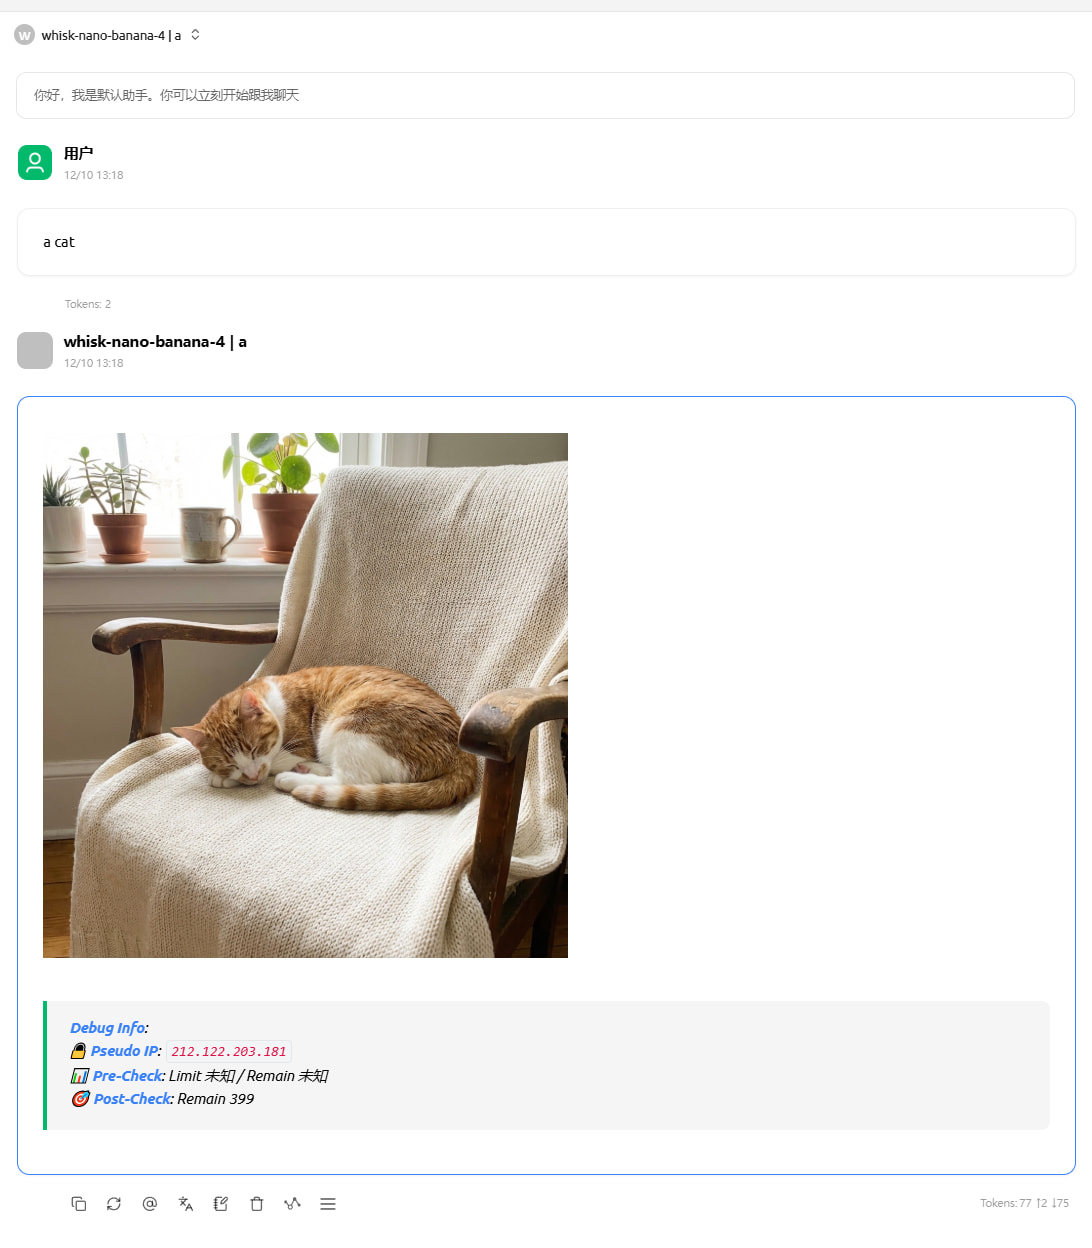This screenshot has width=1092, height=1248.
Task: Click the green user avatar
Action: coord(35,162)
